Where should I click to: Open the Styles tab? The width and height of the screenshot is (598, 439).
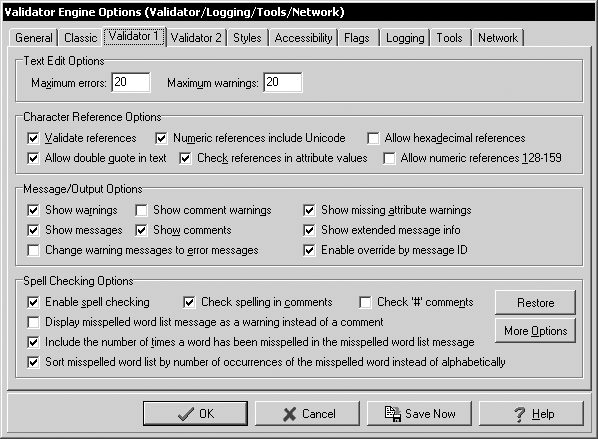pyautogui.click(x=248, y=38)
